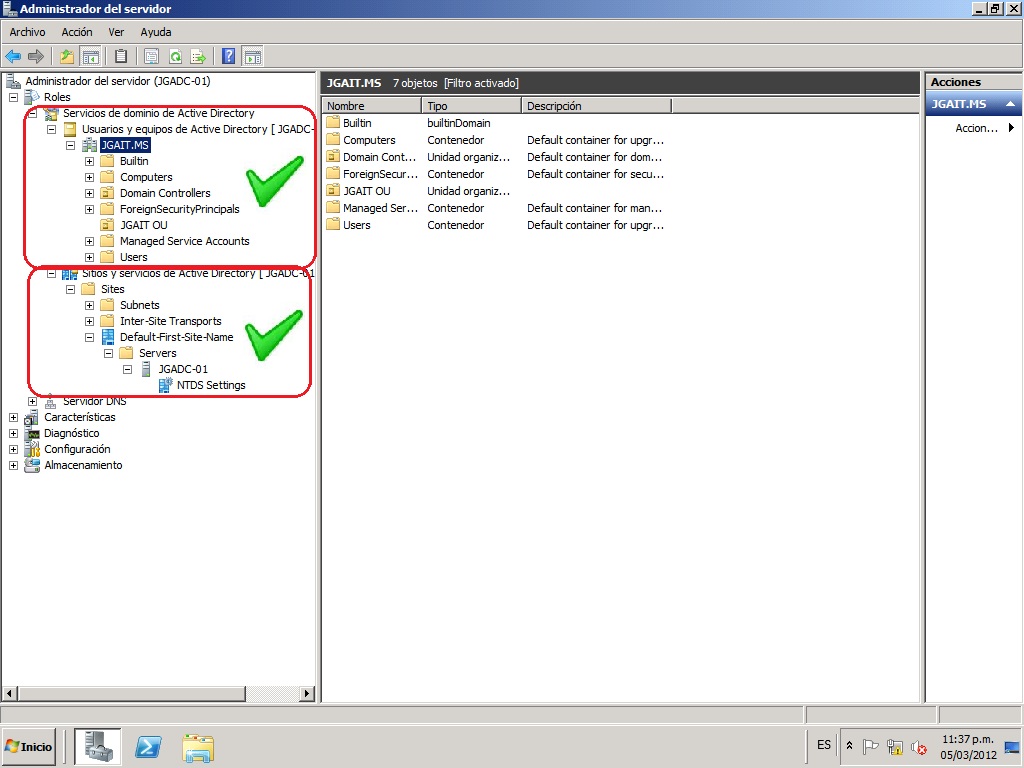Open Windows Explorer from the taskbar
Image resolution: width=1024 pixels, height=768 pixels.
pos(198,748)
